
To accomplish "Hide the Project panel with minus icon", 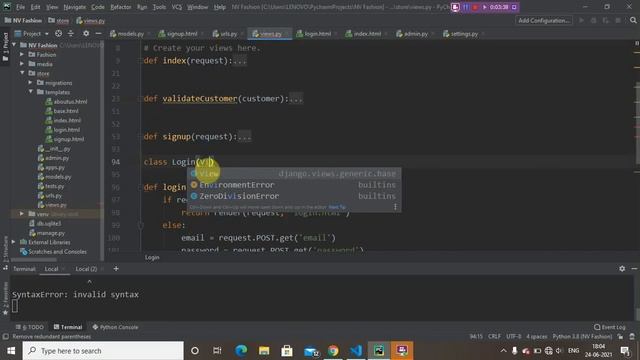I will 98,34.
